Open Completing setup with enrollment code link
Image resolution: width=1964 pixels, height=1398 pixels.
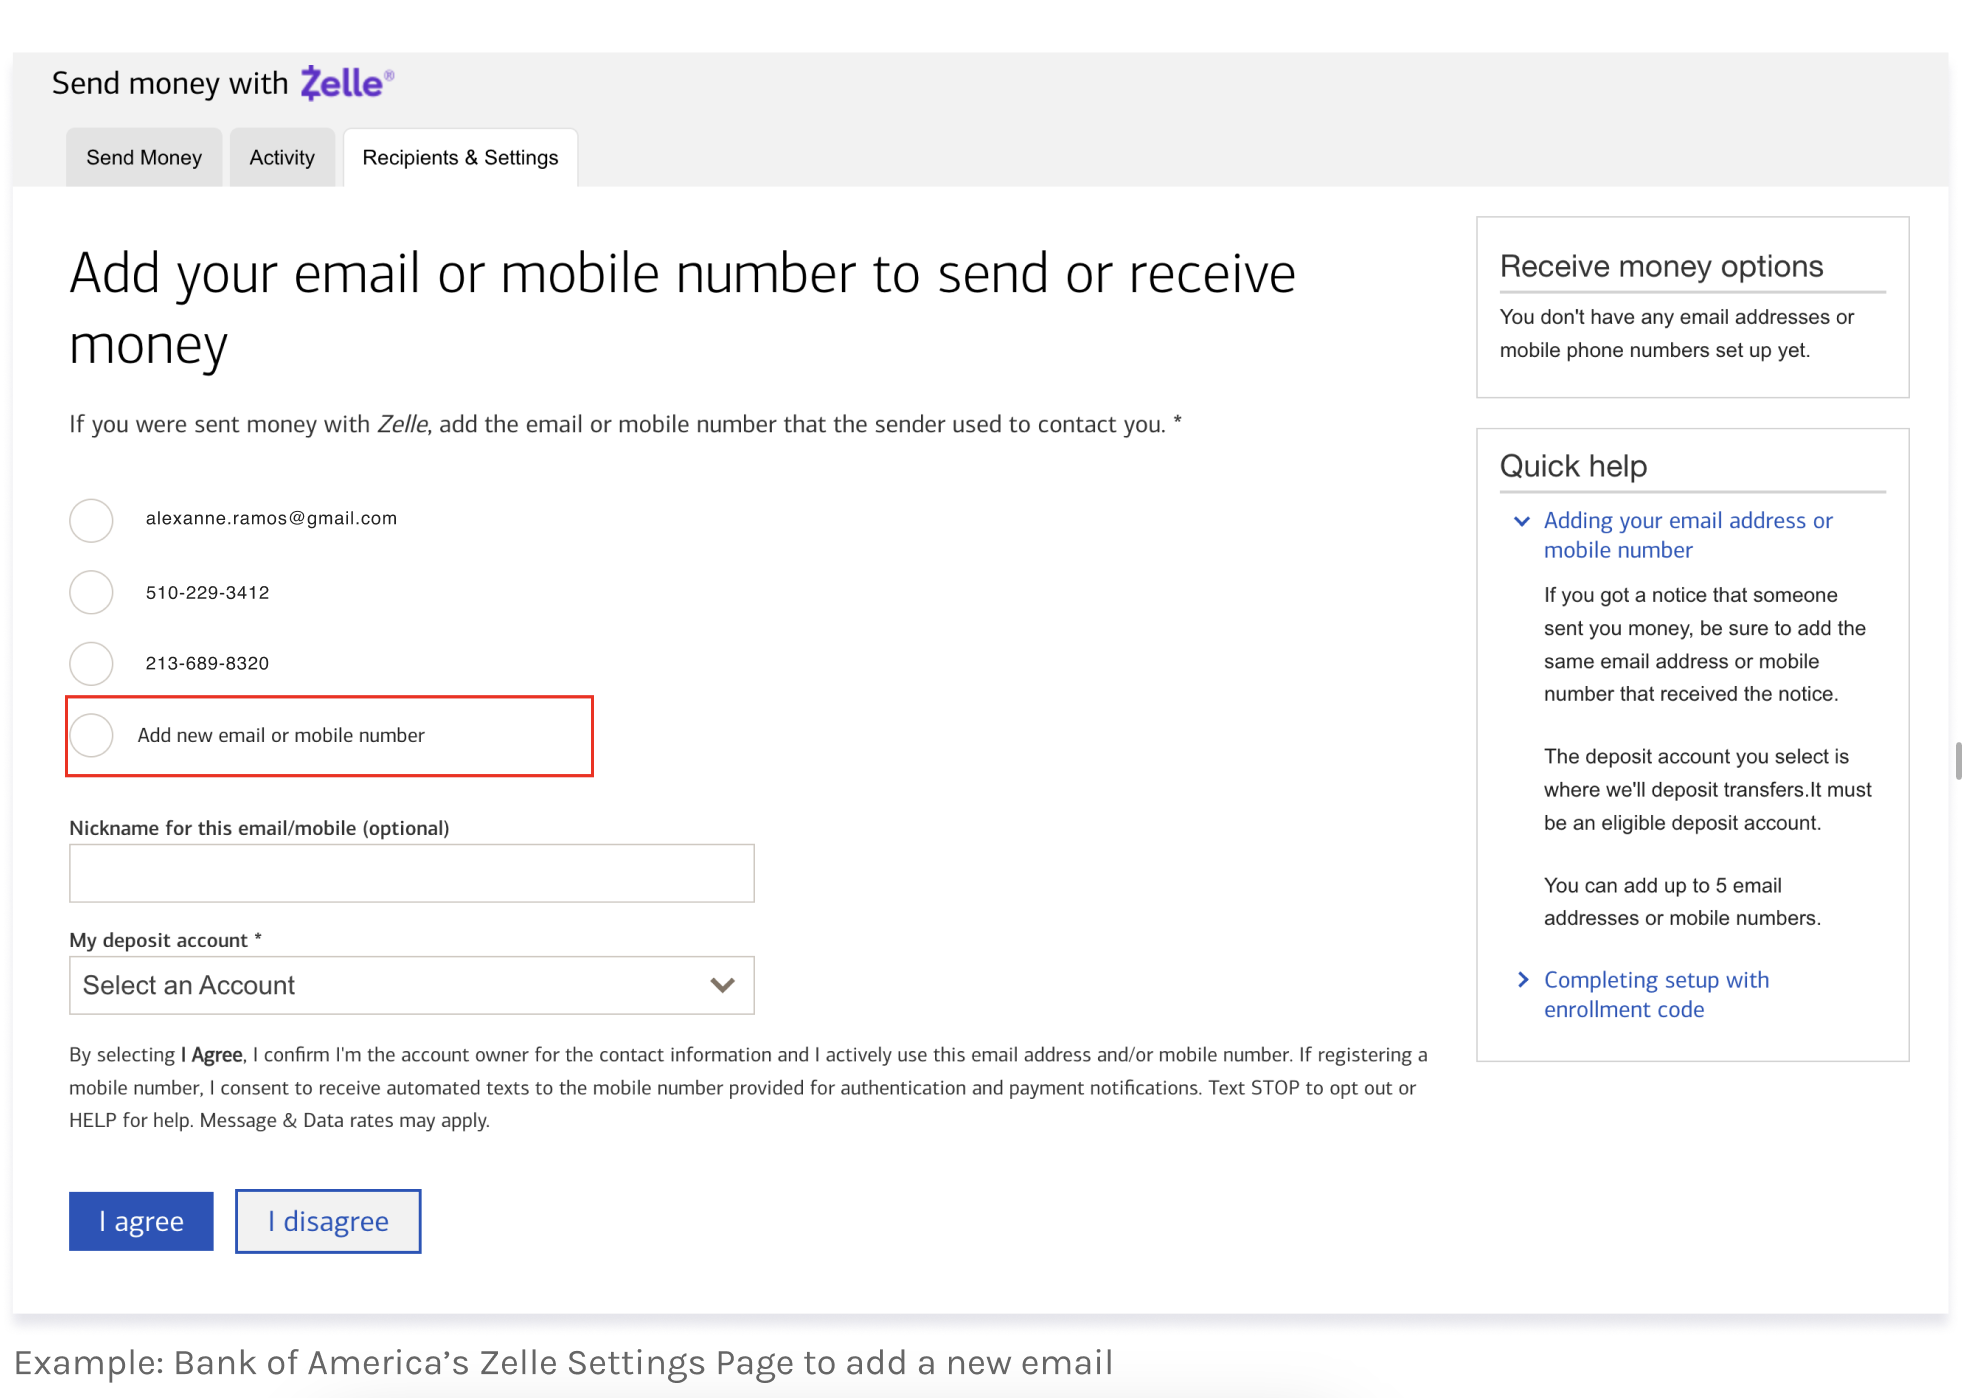click(1656, 994)
